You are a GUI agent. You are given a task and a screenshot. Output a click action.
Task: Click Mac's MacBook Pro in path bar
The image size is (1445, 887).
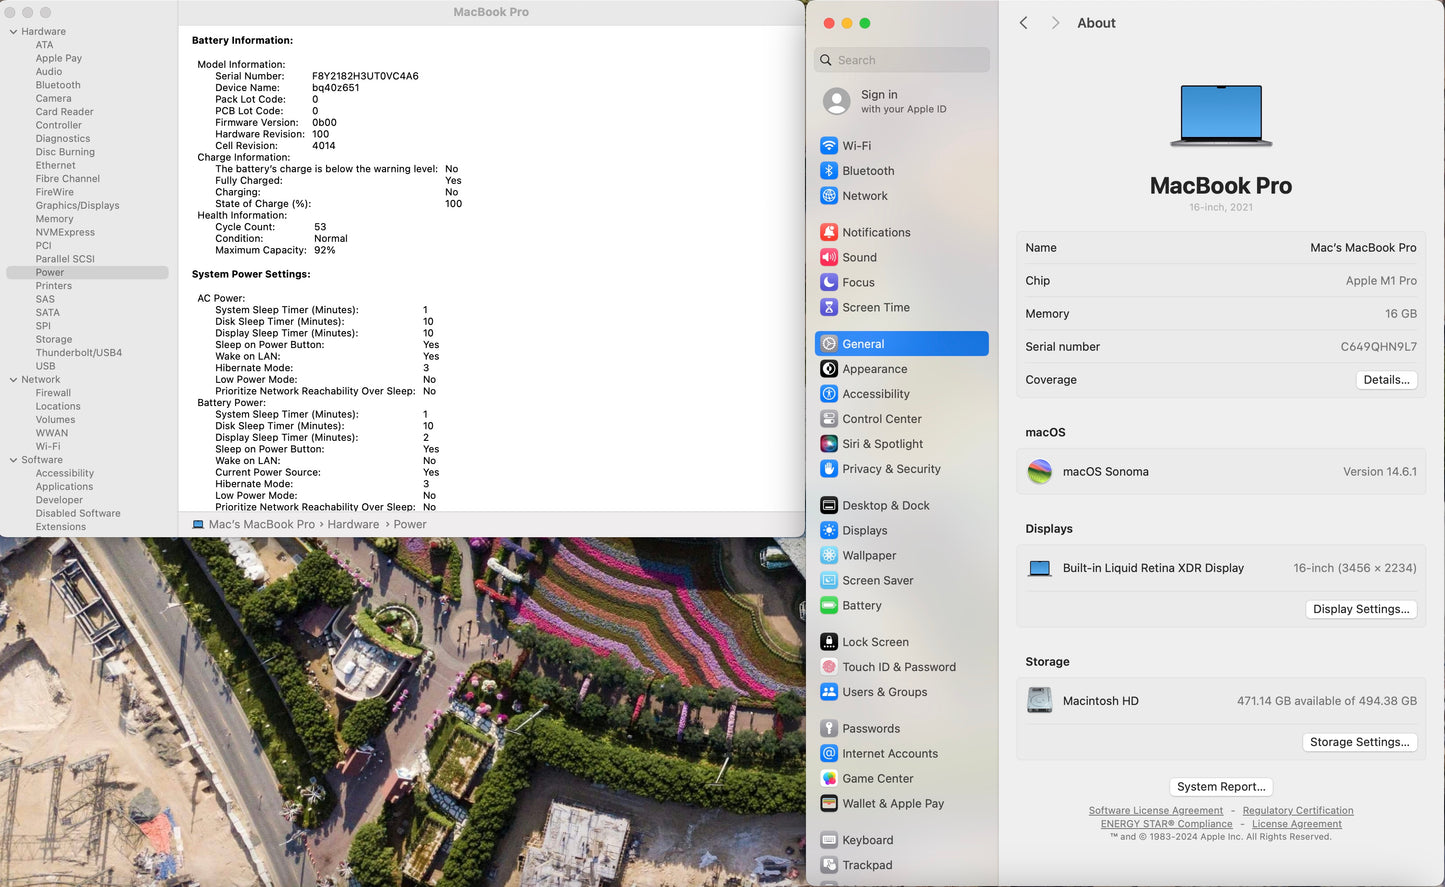(x=262, y=524)
